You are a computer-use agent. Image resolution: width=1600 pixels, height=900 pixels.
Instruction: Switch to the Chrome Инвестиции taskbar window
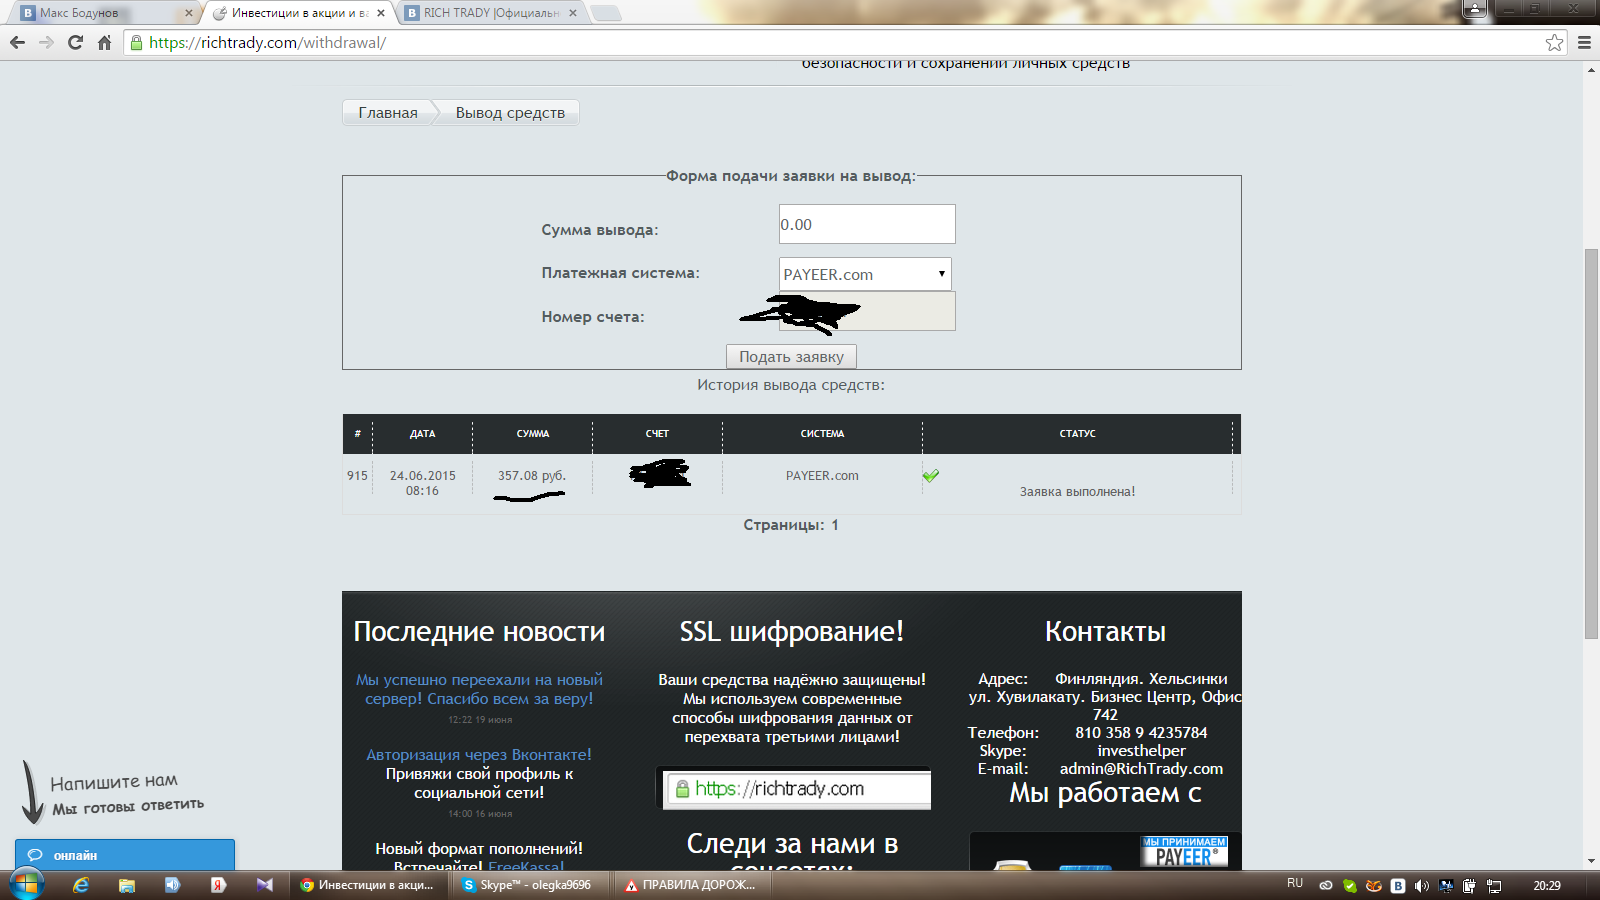(x=370, y=885)
